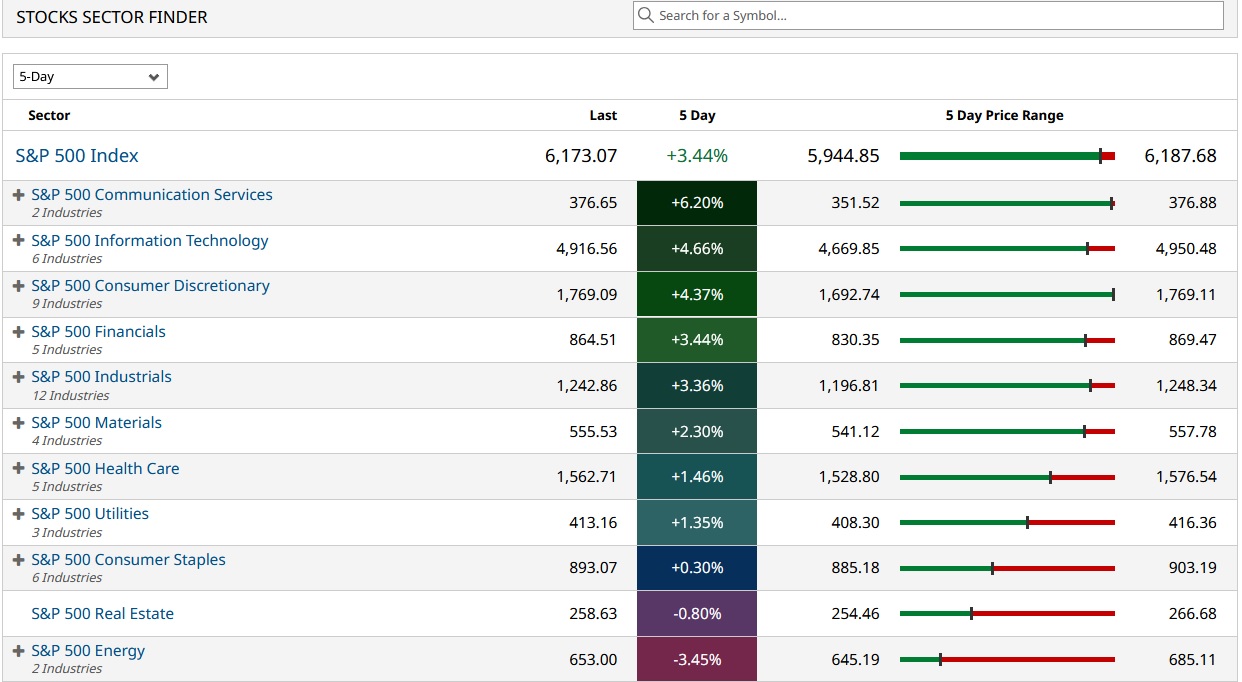Screen dimensions: 1242x682
Task: Open S&P 500 Energy link
Action: 88,651
